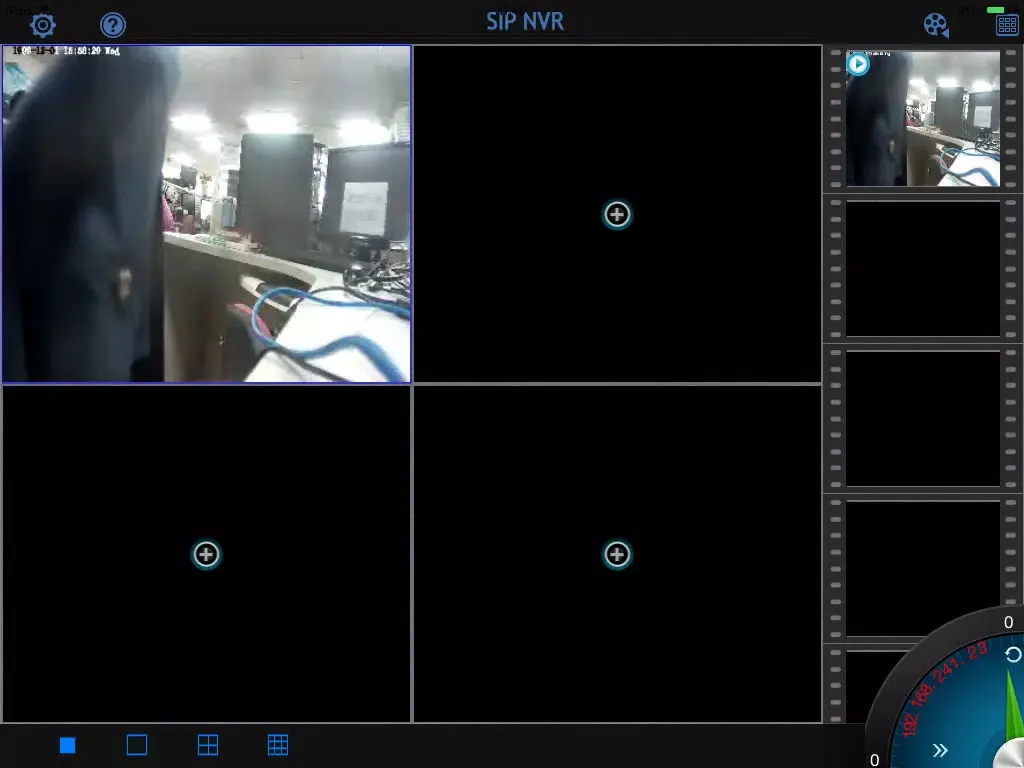Choose the outlined square layout
The image size is (1024, 768).
(x=136, y=745)
